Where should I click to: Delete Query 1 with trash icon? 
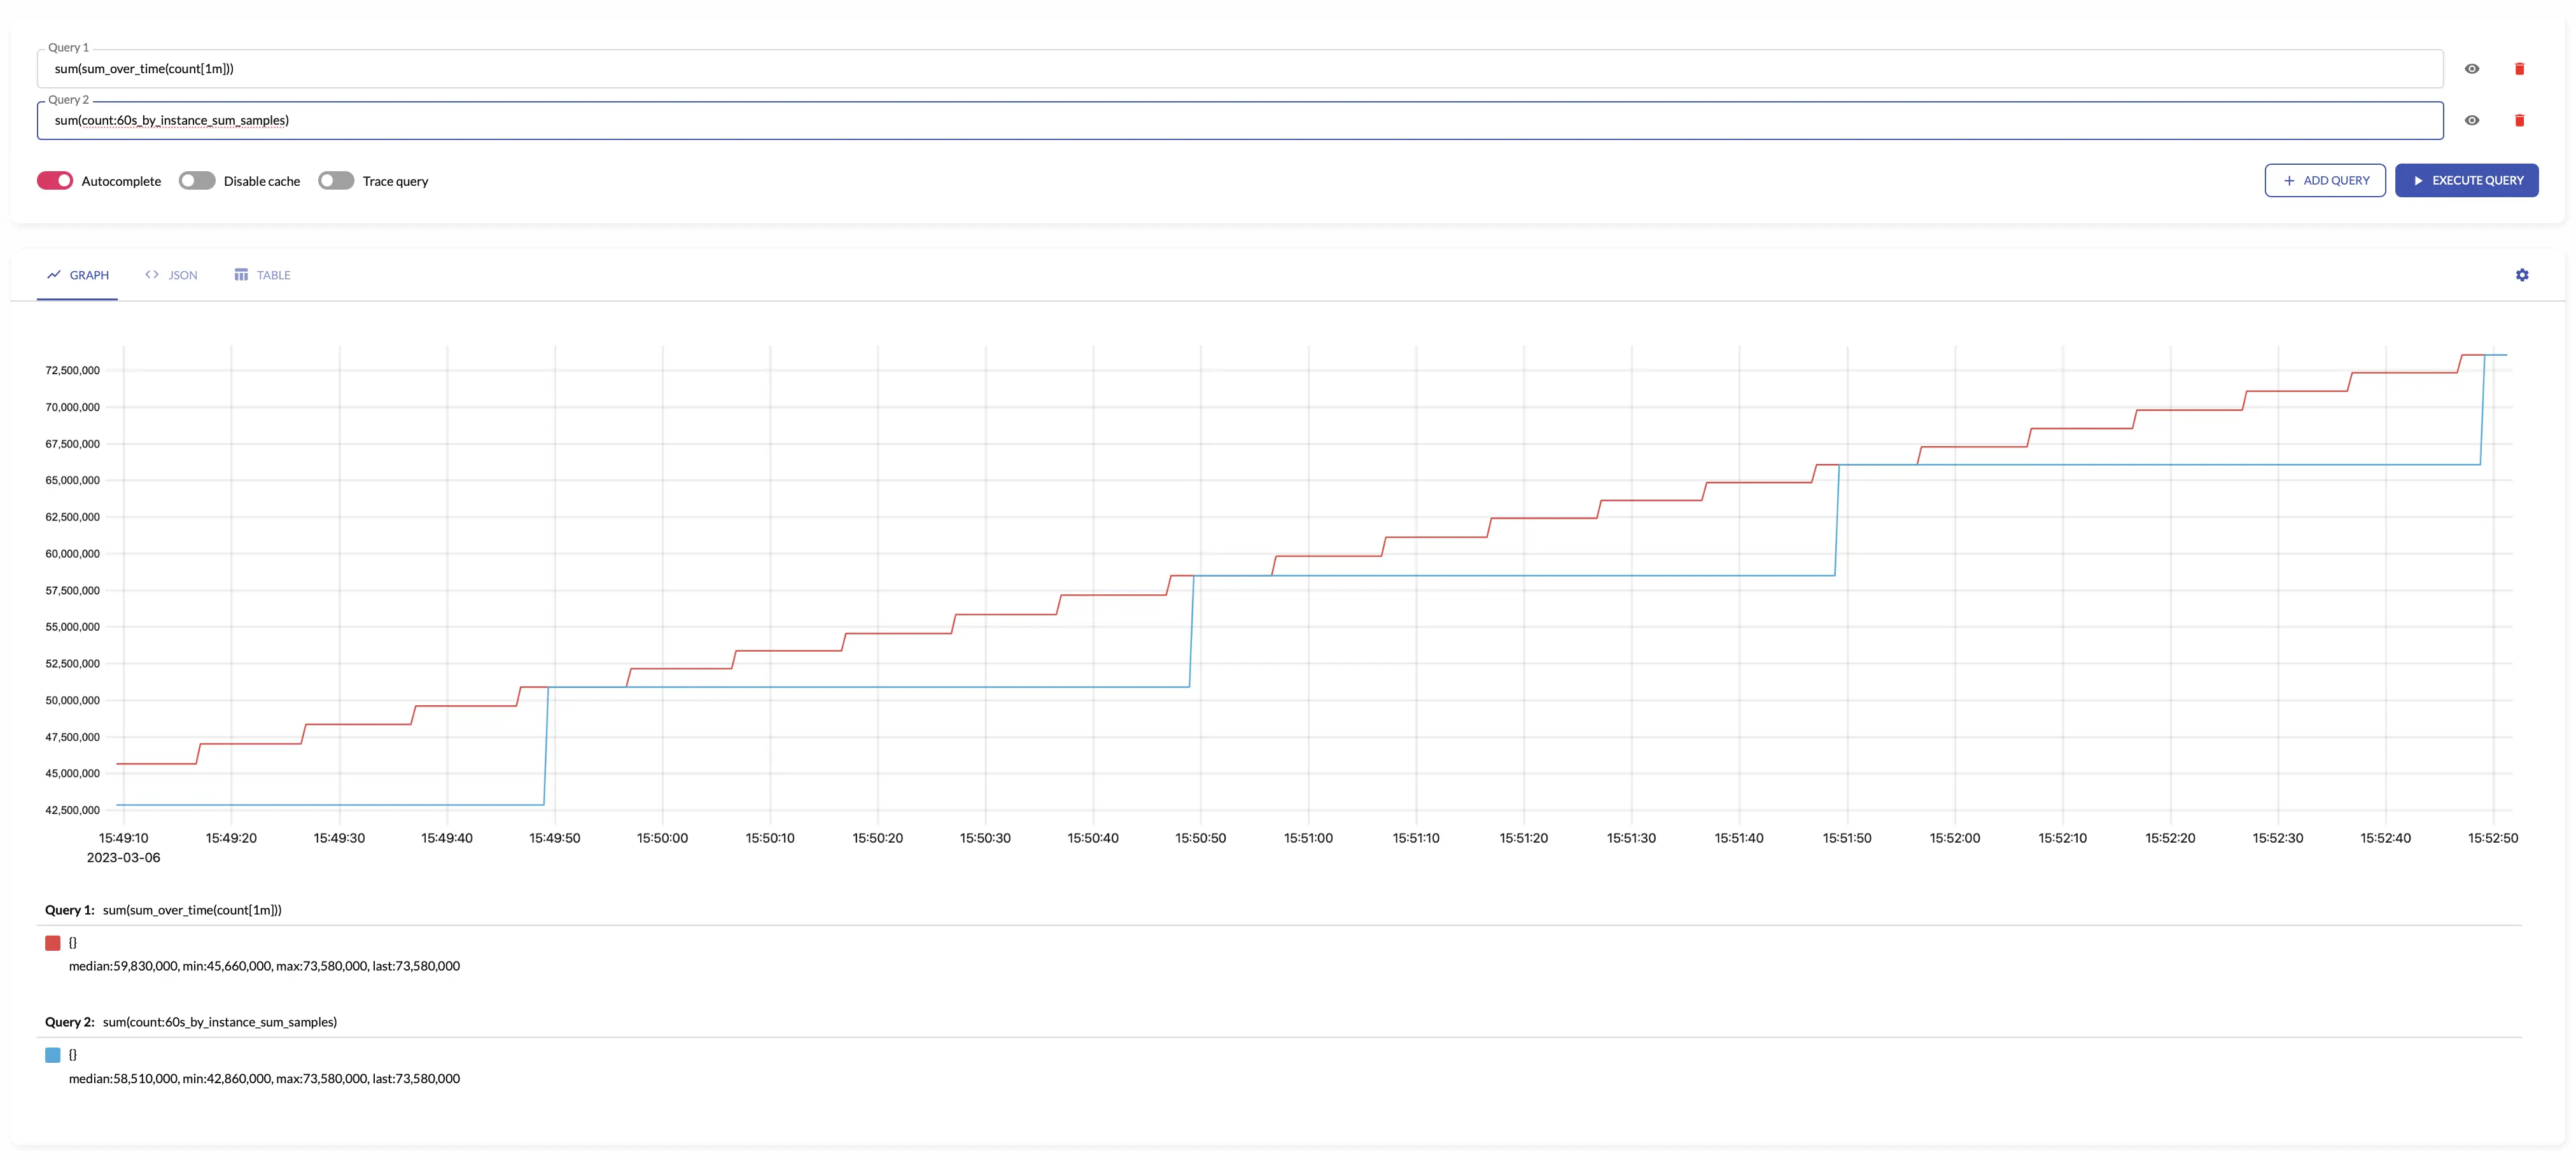point(2519,69)
